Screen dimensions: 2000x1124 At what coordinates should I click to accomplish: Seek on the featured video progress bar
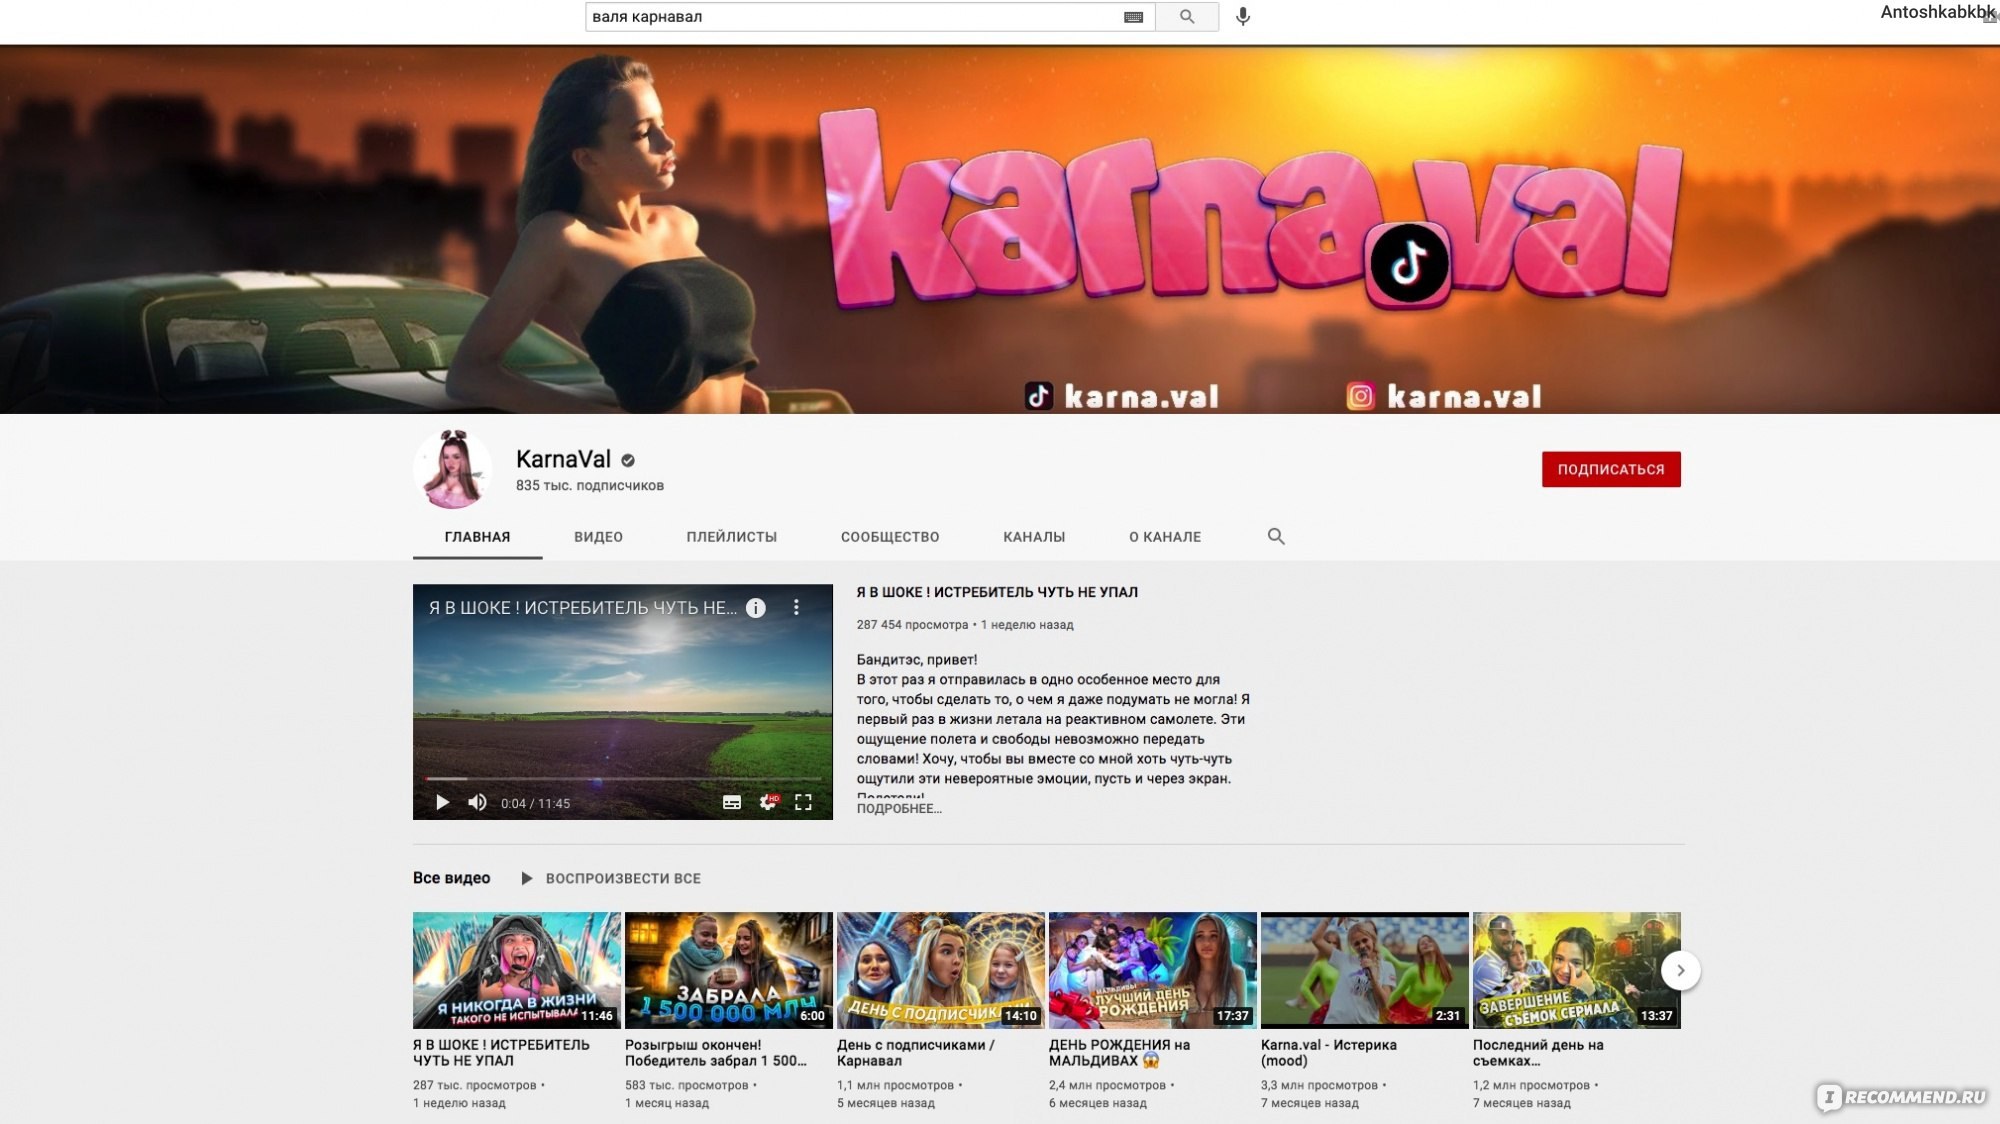[x=622, y=779]
